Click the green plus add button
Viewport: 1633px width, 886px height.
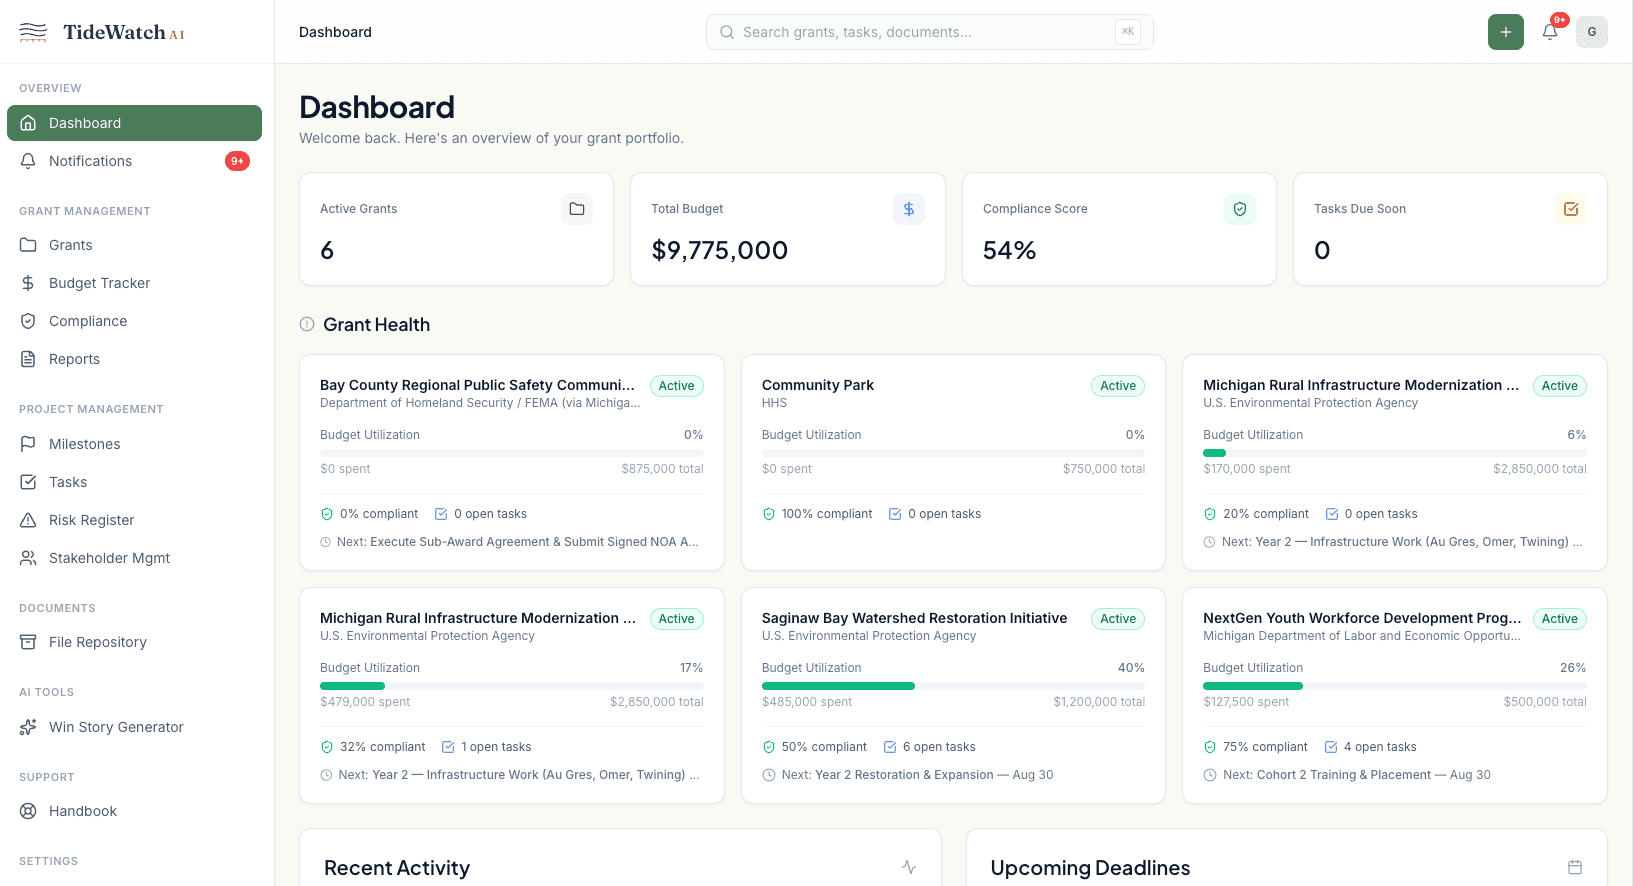pos(1505,32)
